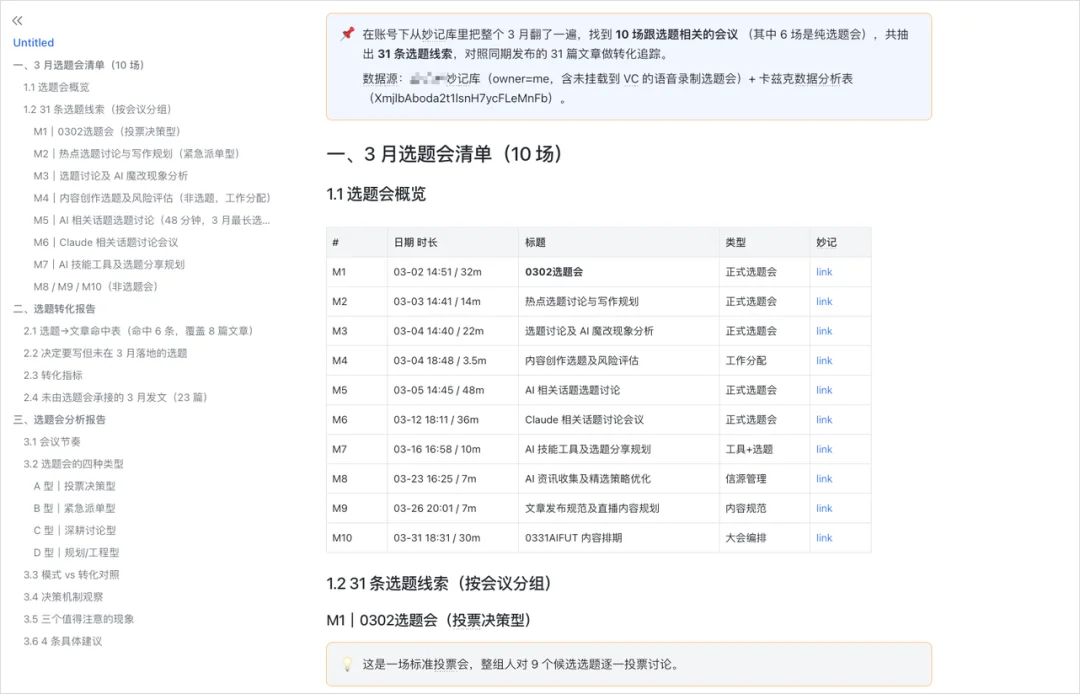Jump to outline item M6｜Claude 相关话题讨论会议
The height and width of the screenshot is (694, 1080).
coord(106,242)
